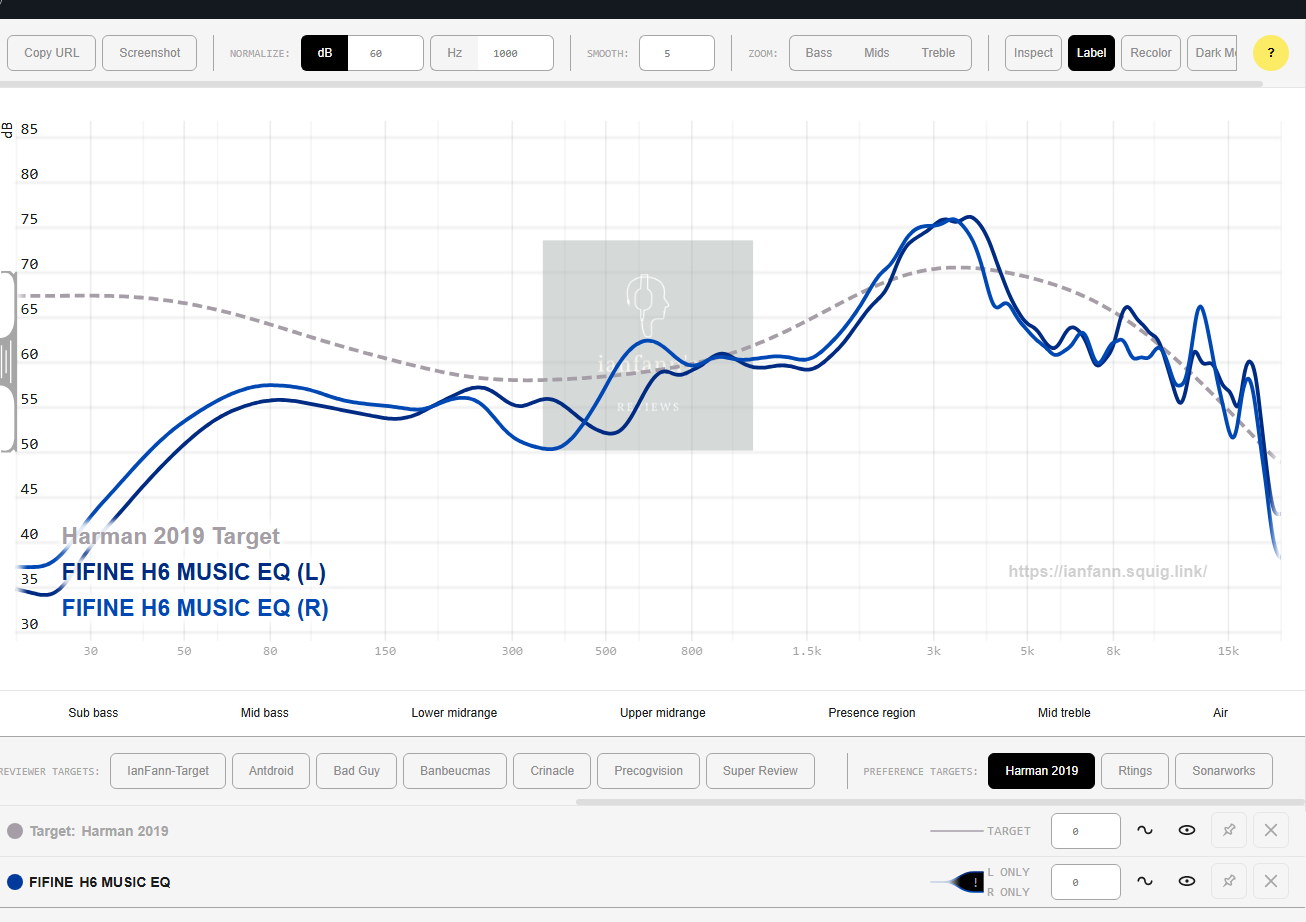Turn on Dark Mode
Viewport: 1306px width, 922px height.
tap(1212, 53)
